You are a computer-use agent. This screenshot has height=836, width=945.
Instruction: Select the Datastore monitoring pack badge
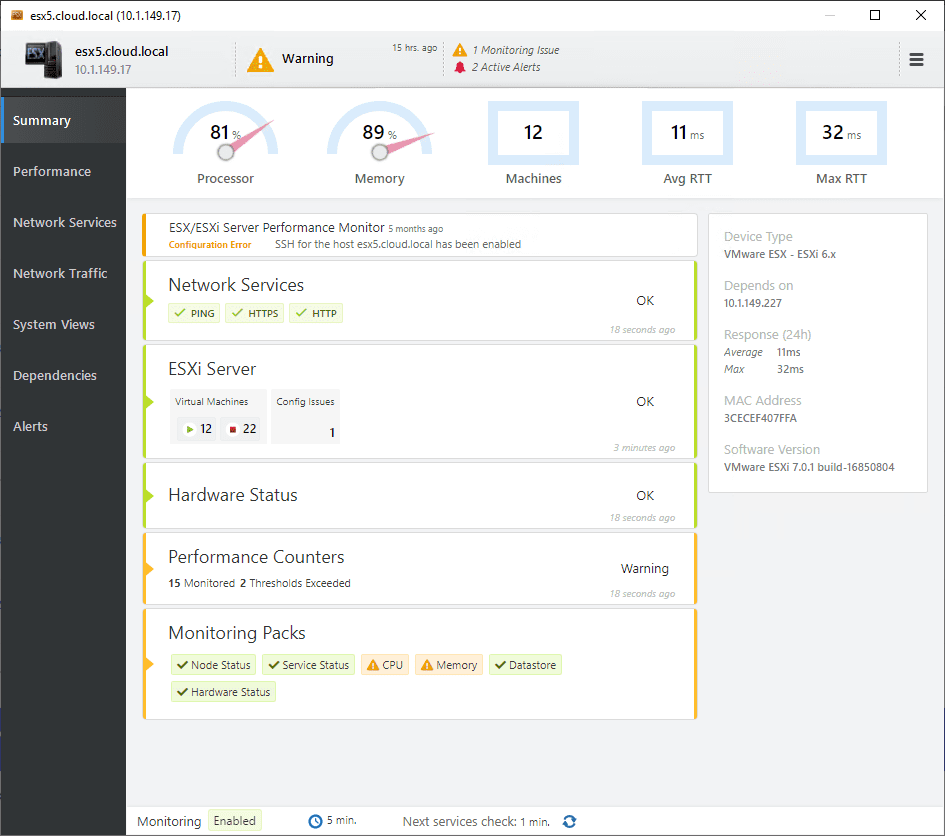pos(526,665)
